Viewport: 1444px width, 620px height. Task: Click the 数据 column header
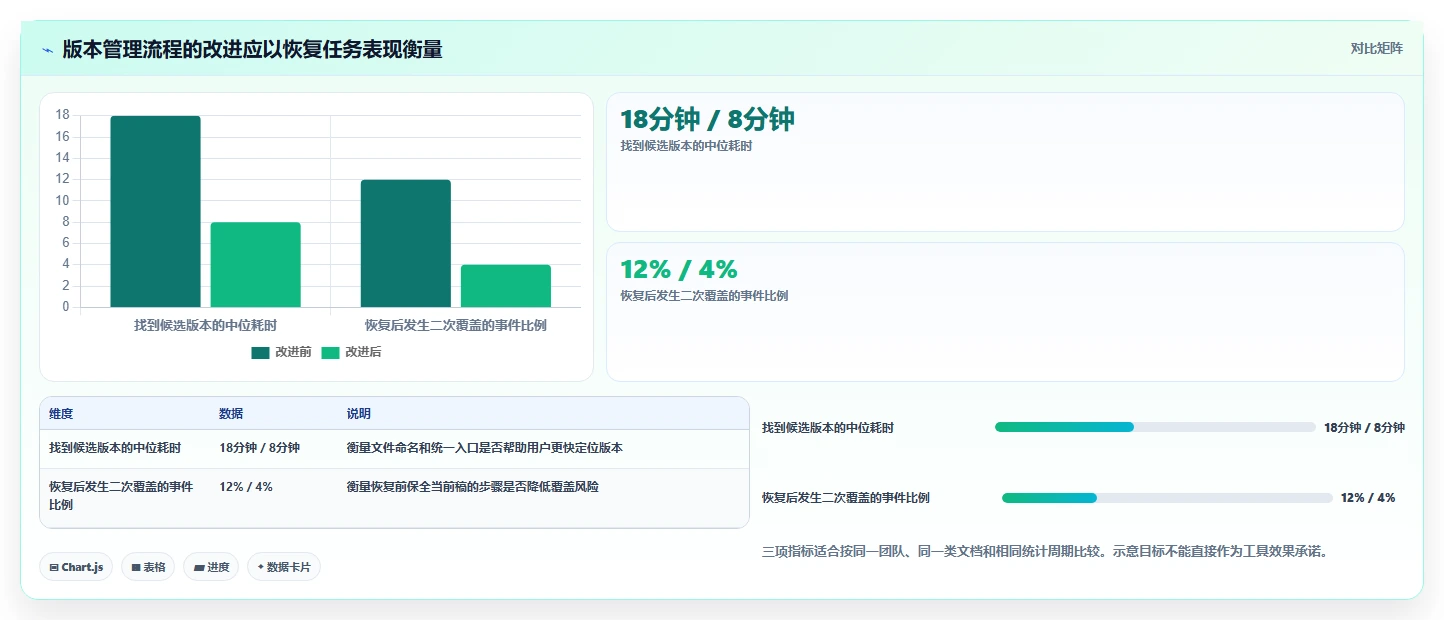click(231, 414)
